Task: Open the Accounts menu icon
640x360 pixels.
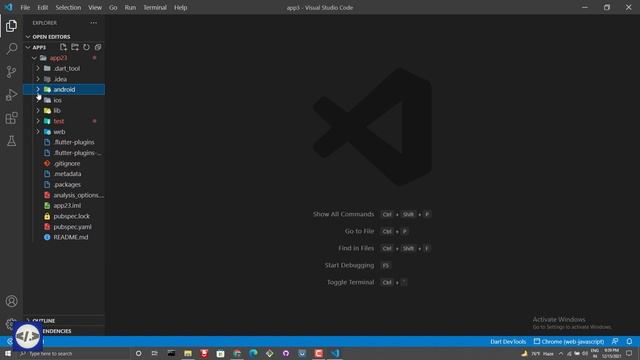Action: point(11,301)
